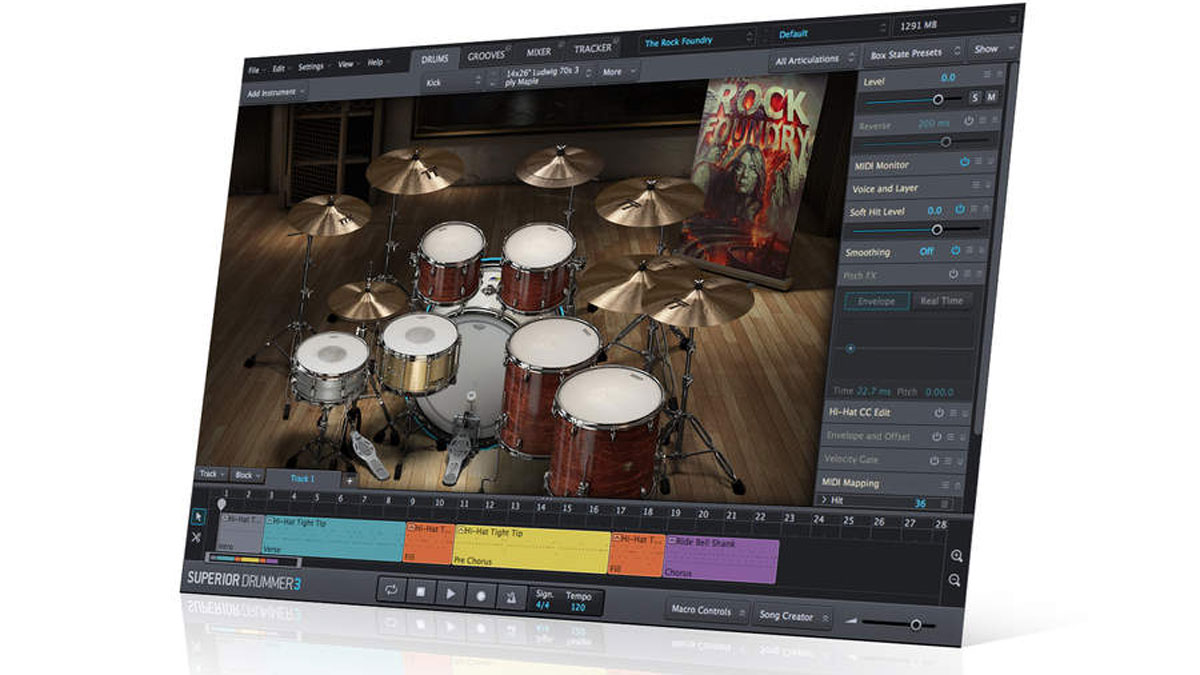Open the Edit menu
The image size is (1200, 675).
281,68
